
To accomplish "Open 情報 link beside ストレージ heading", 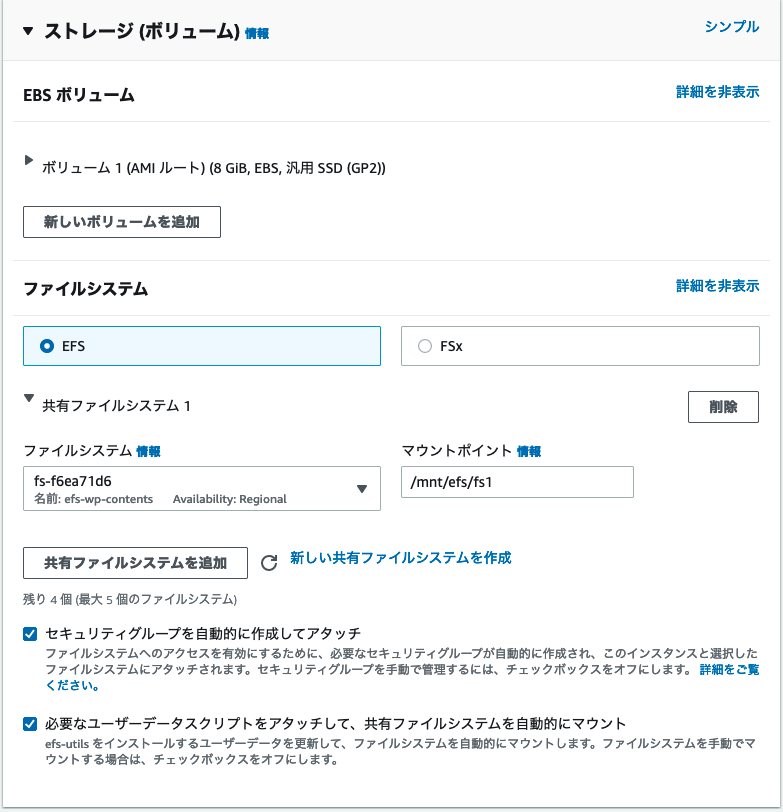I will point(257,34).
